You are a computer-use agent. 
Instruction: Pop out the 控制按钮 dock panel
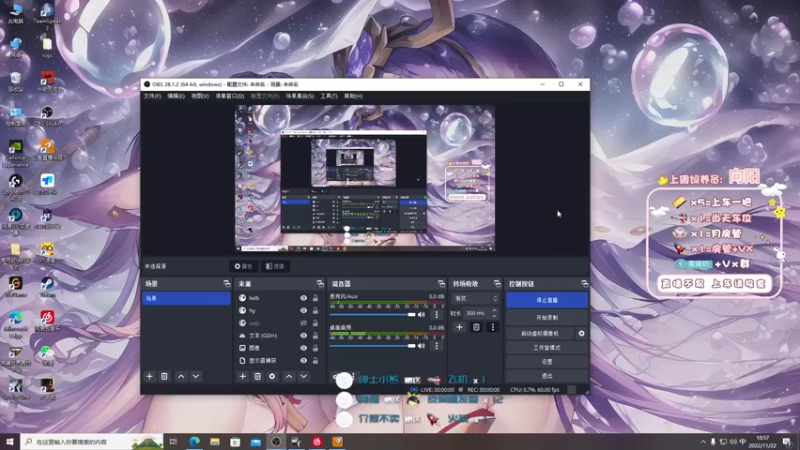pos(585,284)
